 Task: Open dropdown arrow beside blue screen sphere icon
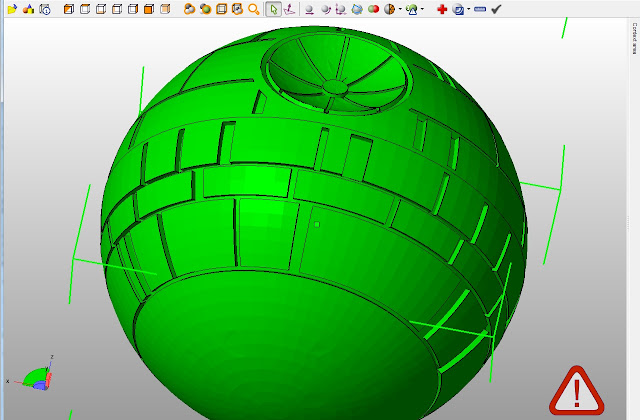[x=469, y=9]
